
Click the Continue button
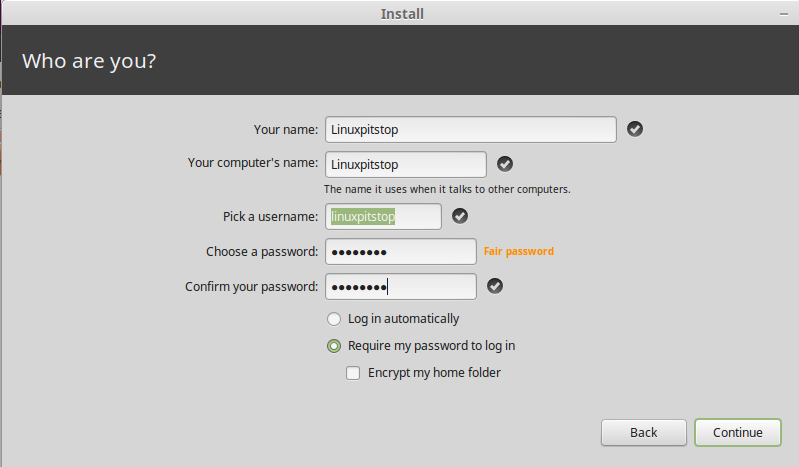pos(737,432)
